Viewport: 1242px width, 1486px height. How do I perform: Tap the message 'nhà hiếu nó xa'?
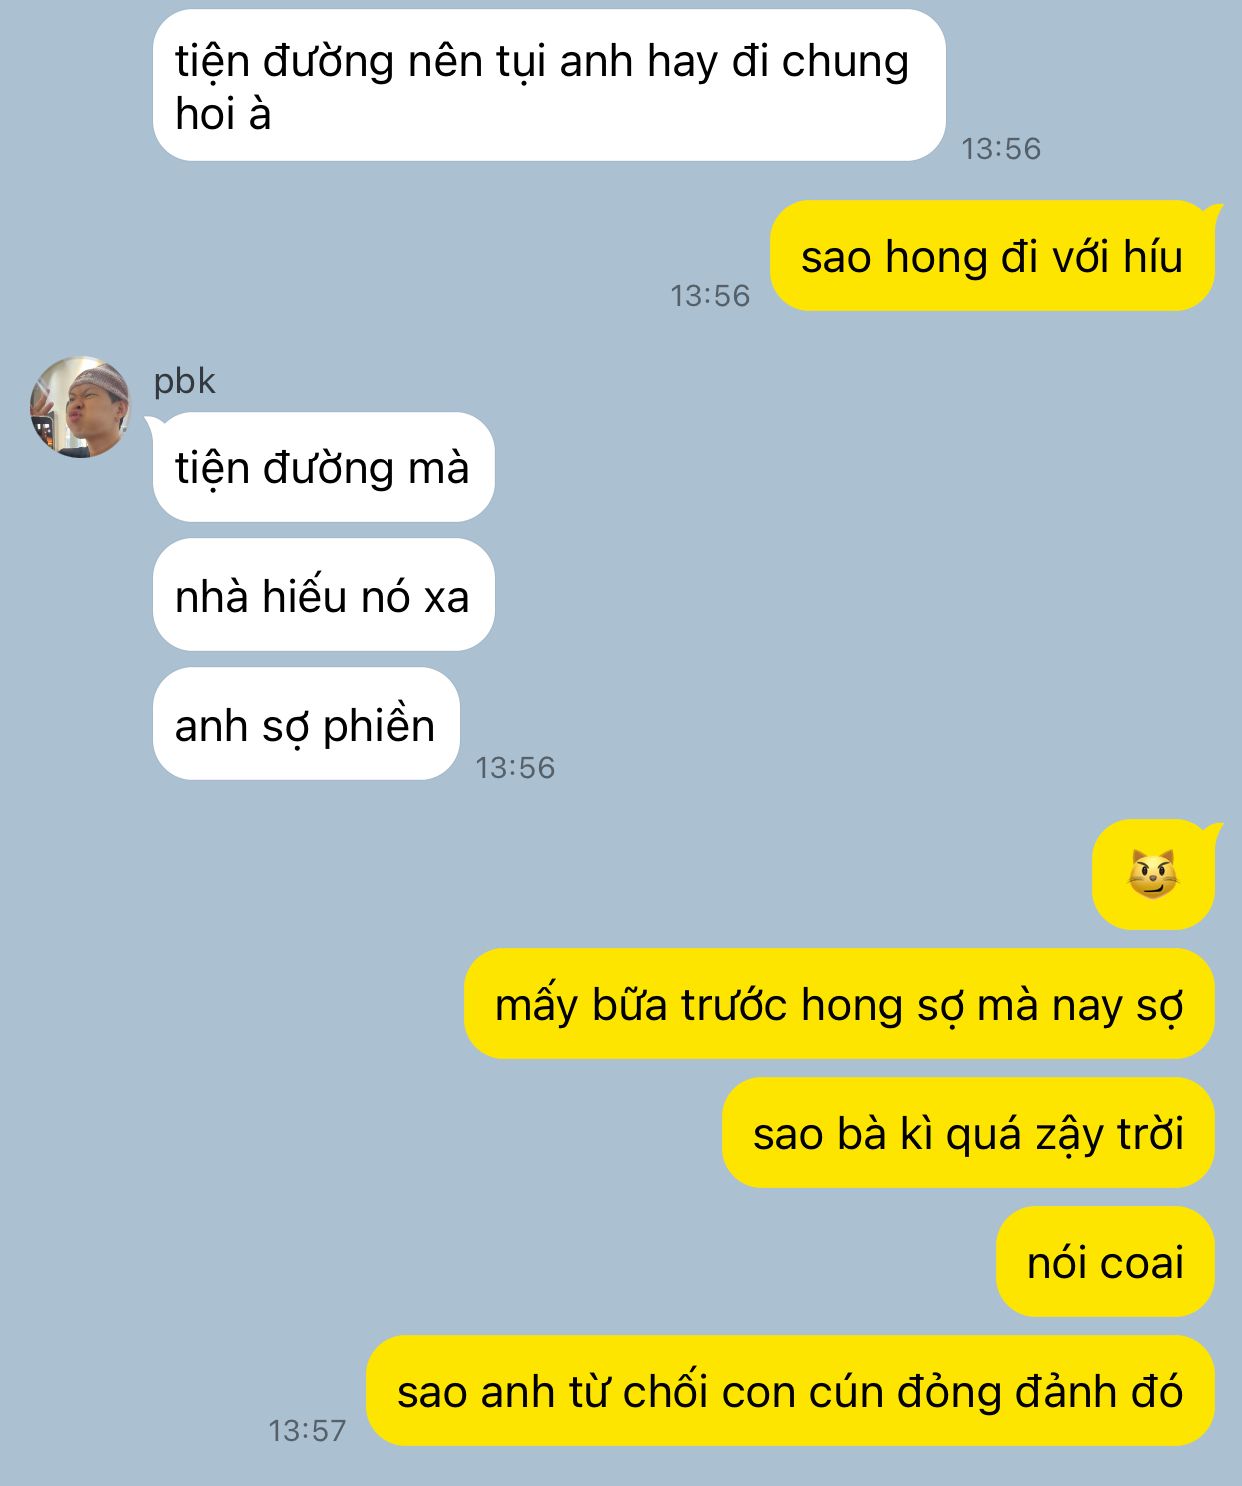[x=323, y=595]
